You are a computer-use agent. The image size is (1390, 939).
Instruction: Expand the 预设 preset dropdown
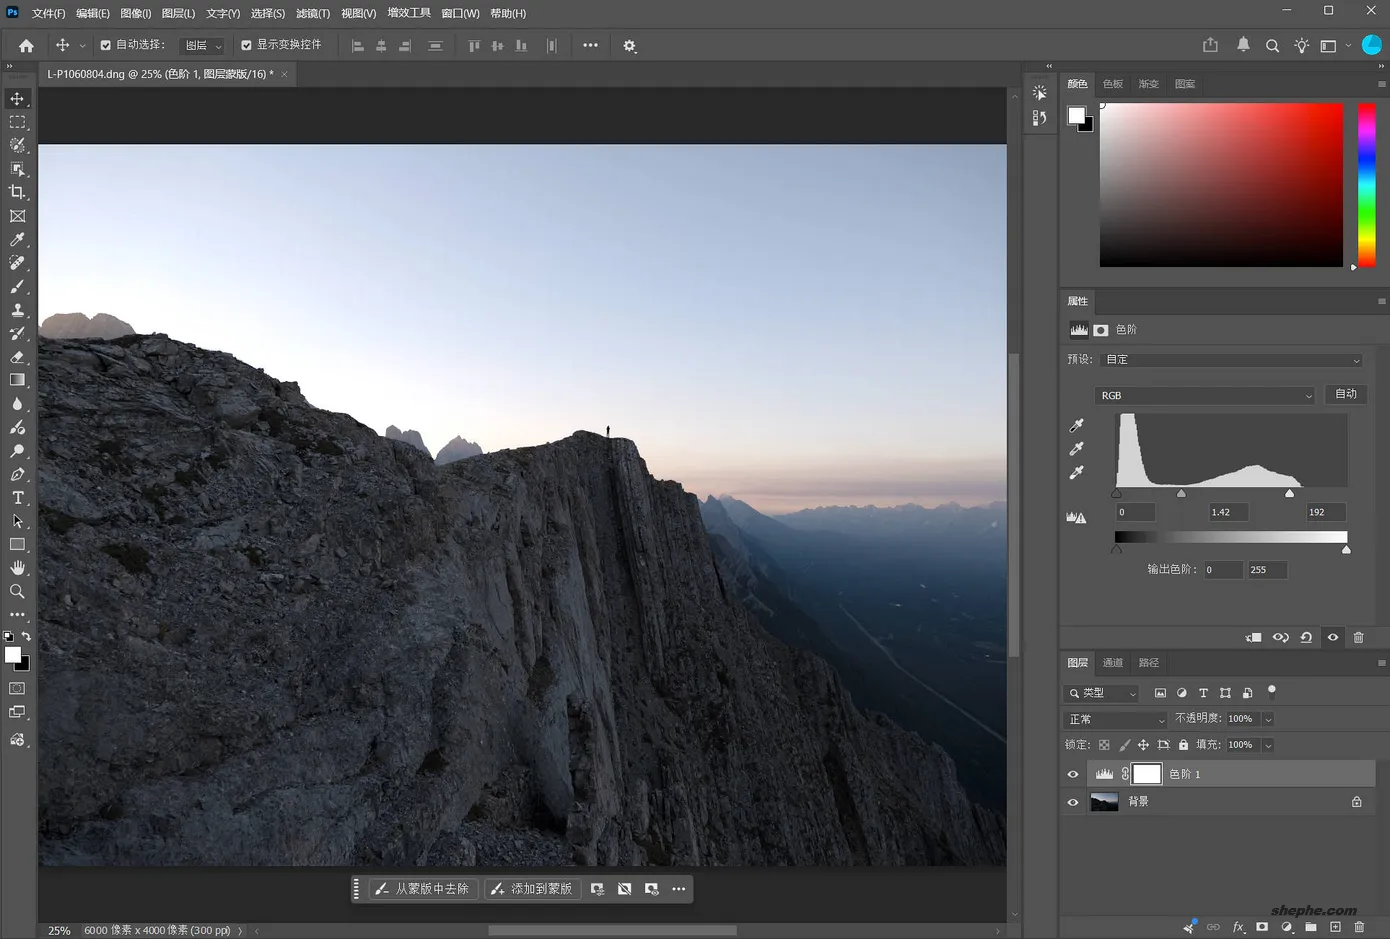click(x=1232, y=360)
